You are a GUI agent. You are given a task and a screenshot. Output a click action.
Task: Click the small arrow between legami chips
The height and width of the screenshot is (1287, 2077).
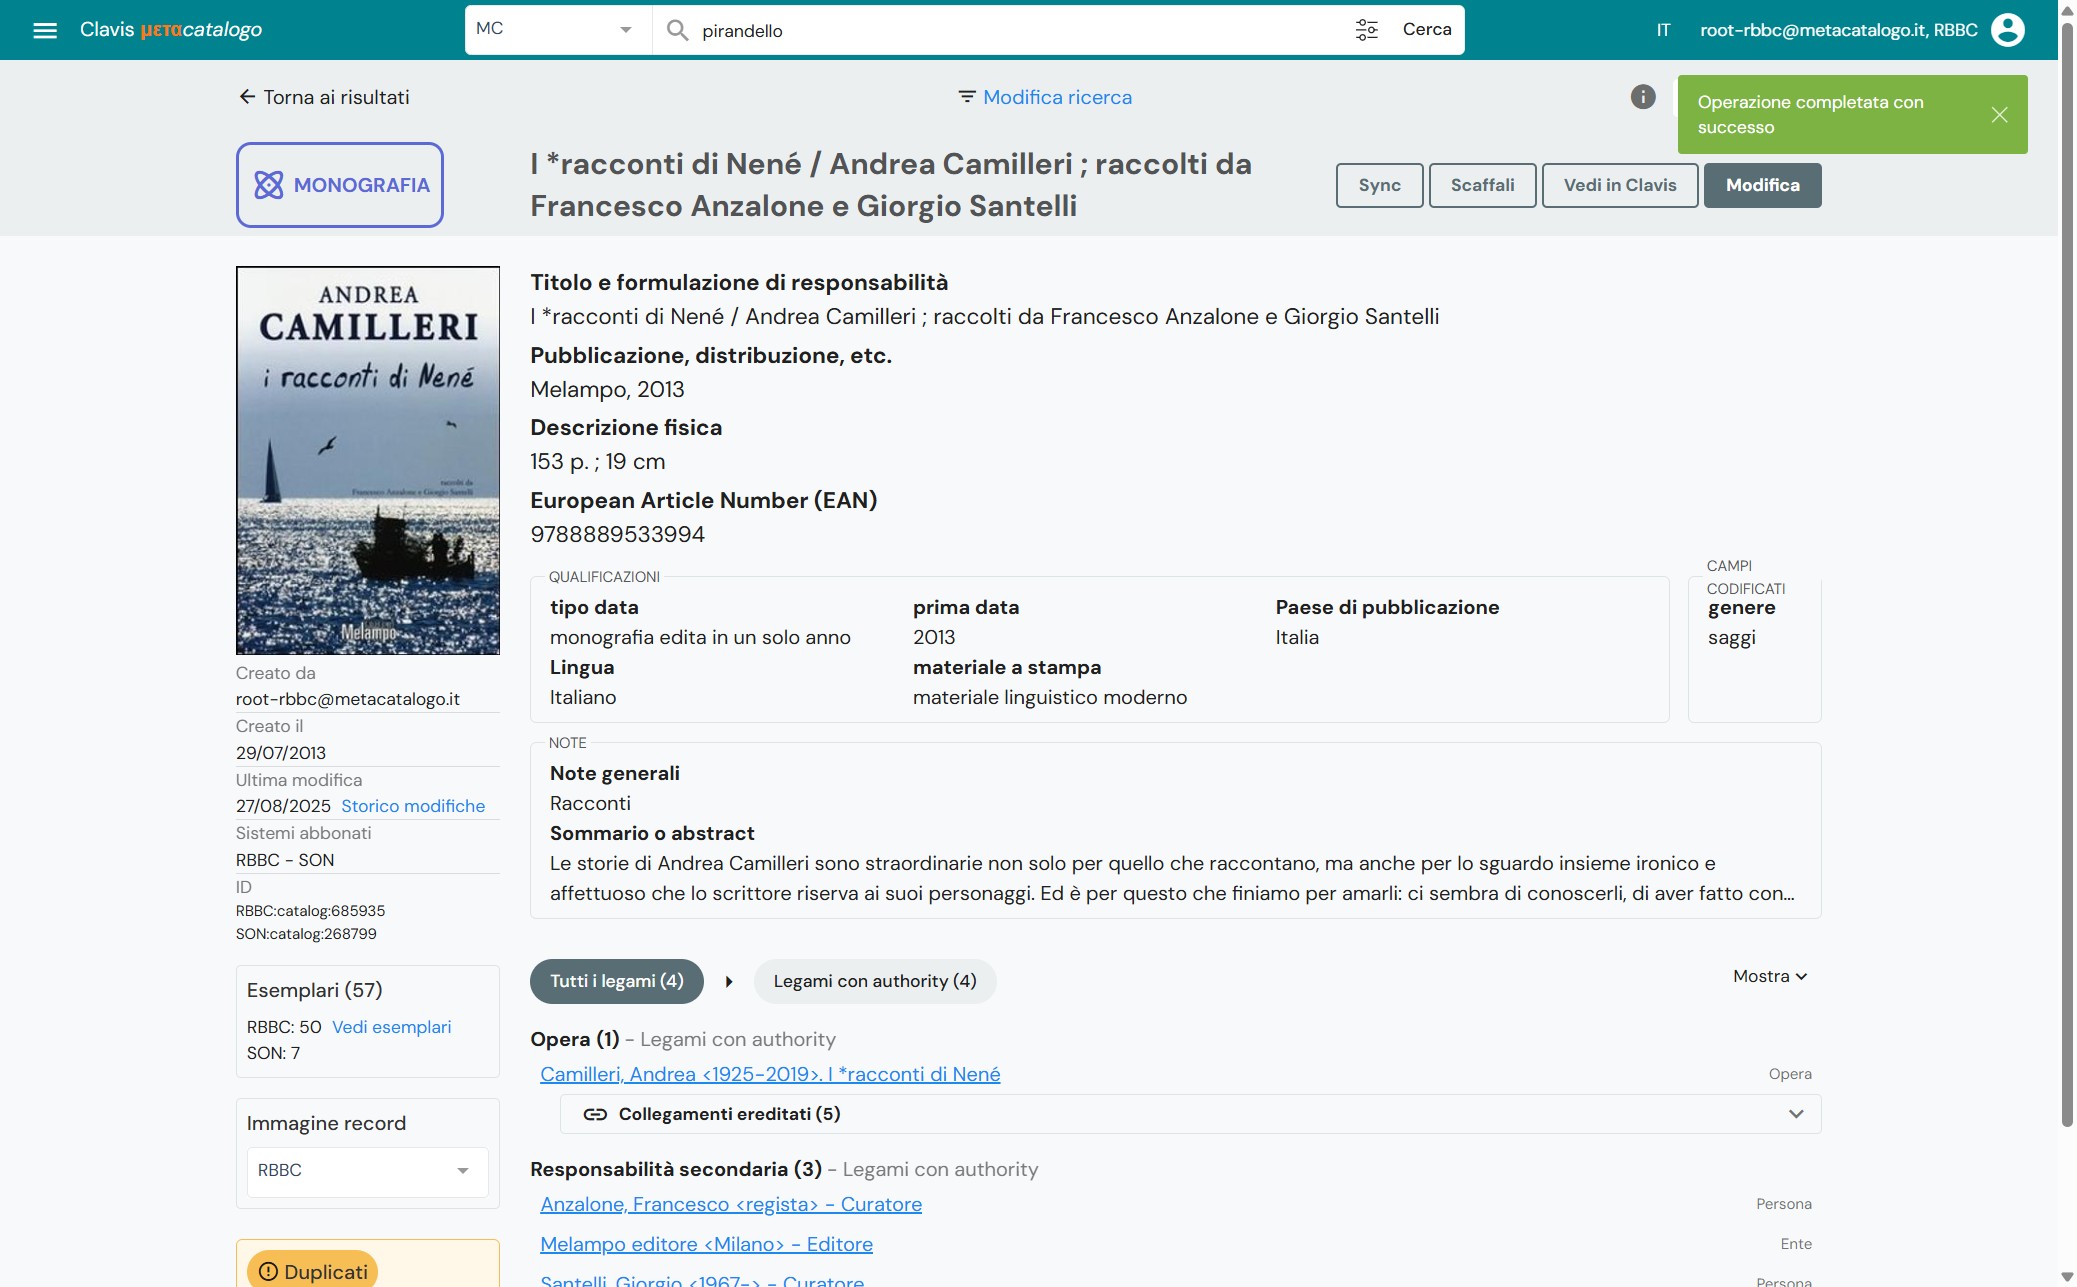point(729,982)
